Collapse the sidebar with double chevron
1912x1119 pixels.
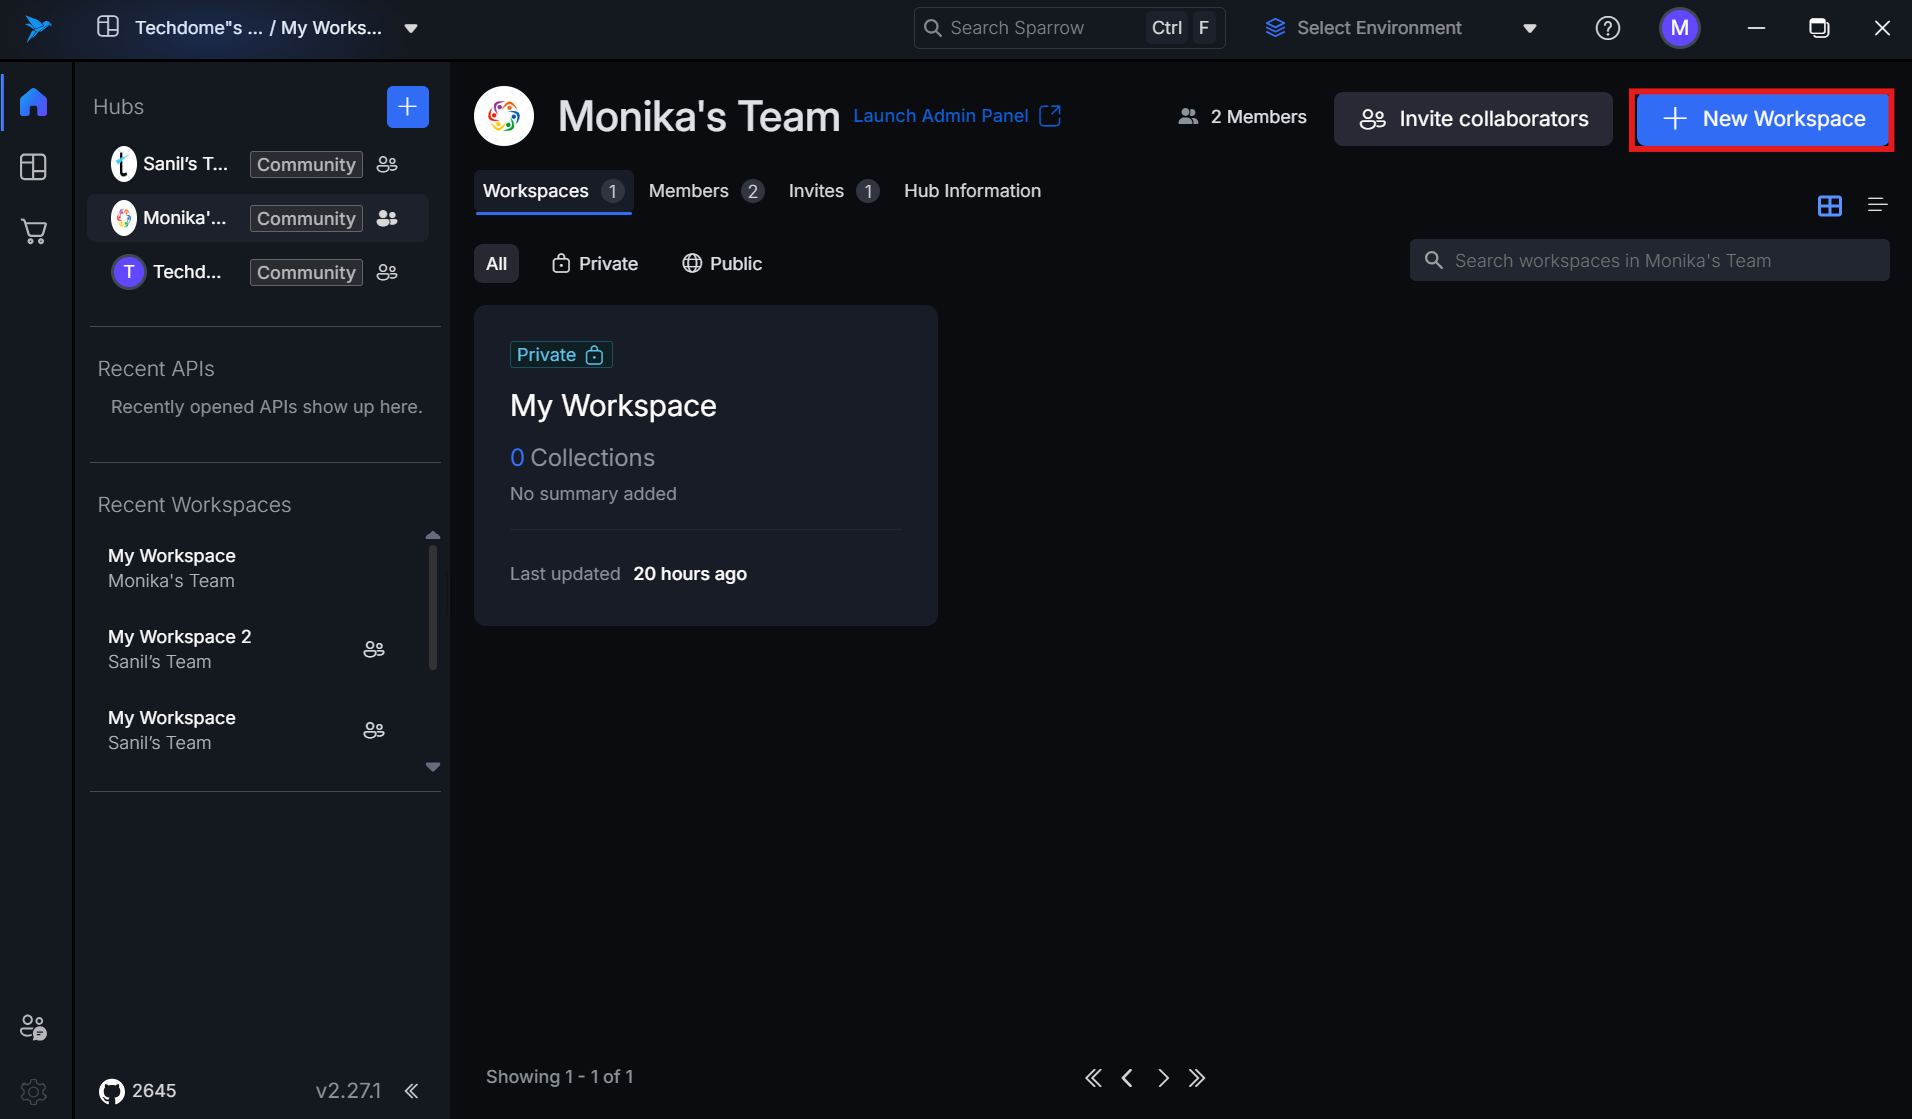click(411, 1091)
